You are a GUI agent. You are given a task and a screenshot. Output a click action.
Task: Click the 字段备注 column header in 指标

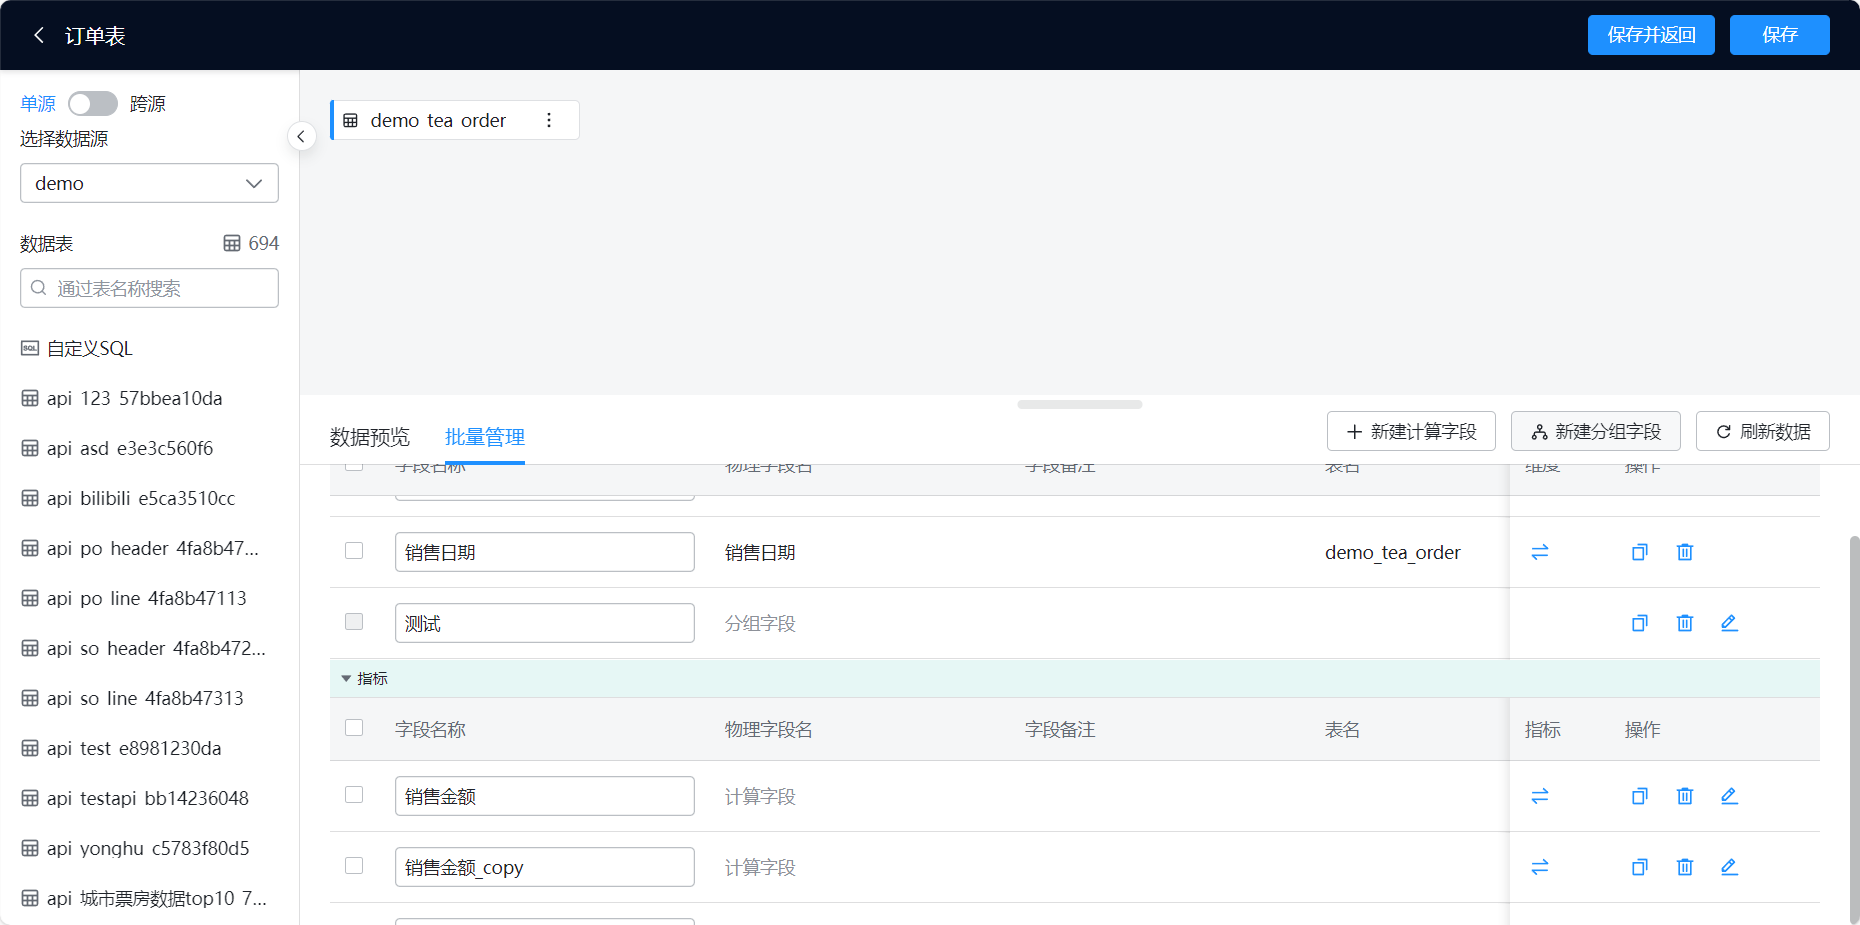coord(1060,730)
